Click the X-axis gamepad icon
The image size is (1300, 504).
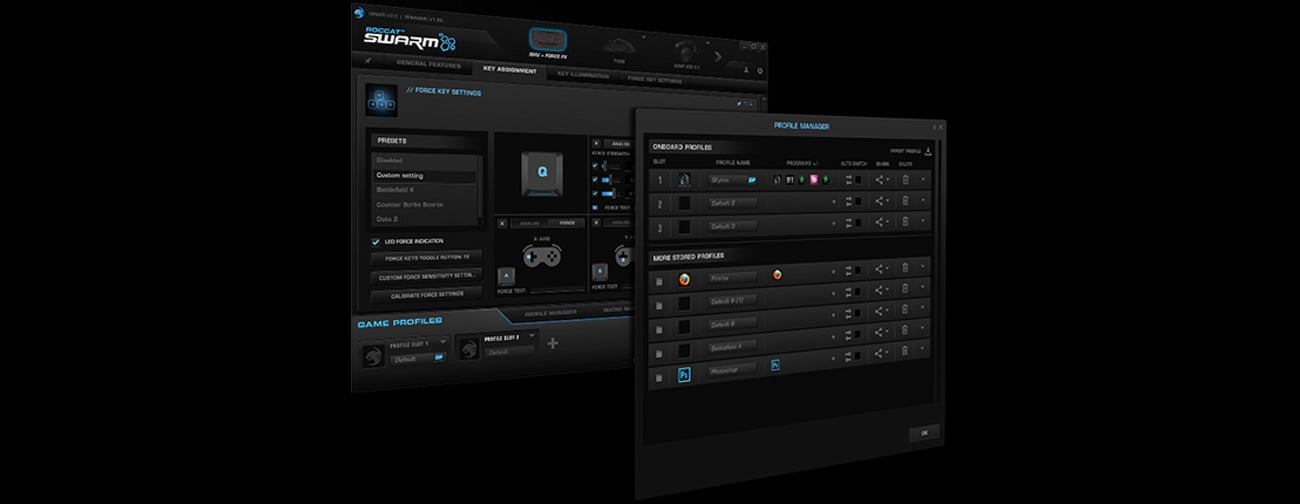541,256
